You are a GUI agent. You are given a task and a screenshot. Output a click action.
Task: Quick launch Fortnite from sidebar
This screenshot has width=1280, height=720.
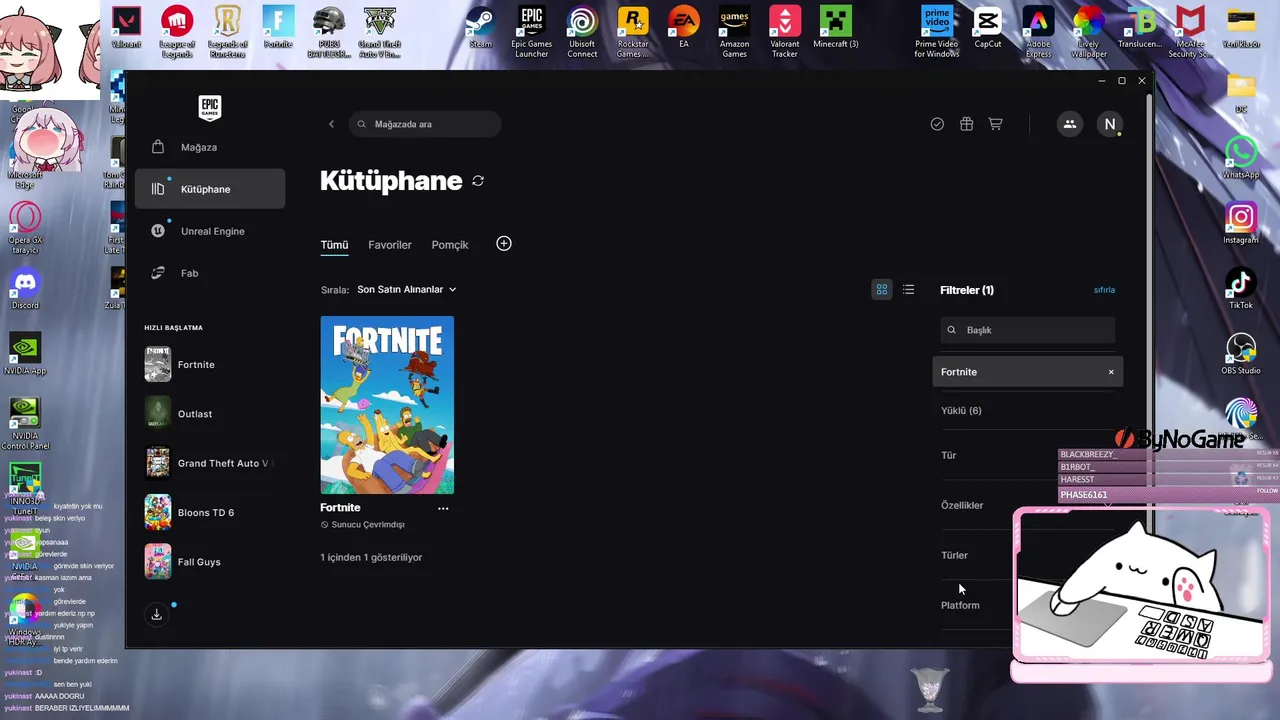[210, 365]
